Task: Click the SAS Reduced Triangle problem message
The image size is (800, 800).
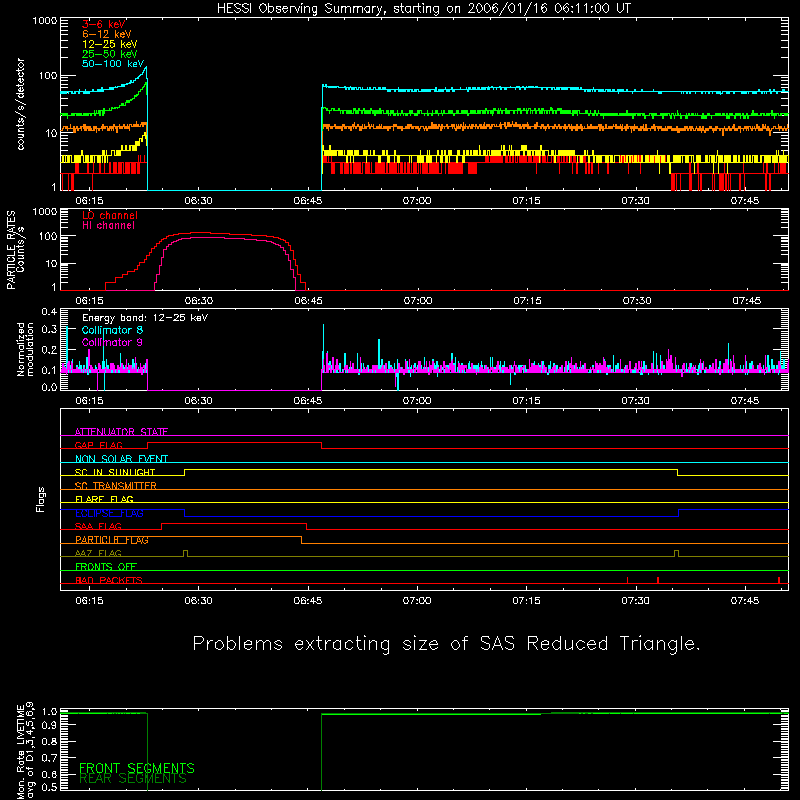Action: click(446, 644)
